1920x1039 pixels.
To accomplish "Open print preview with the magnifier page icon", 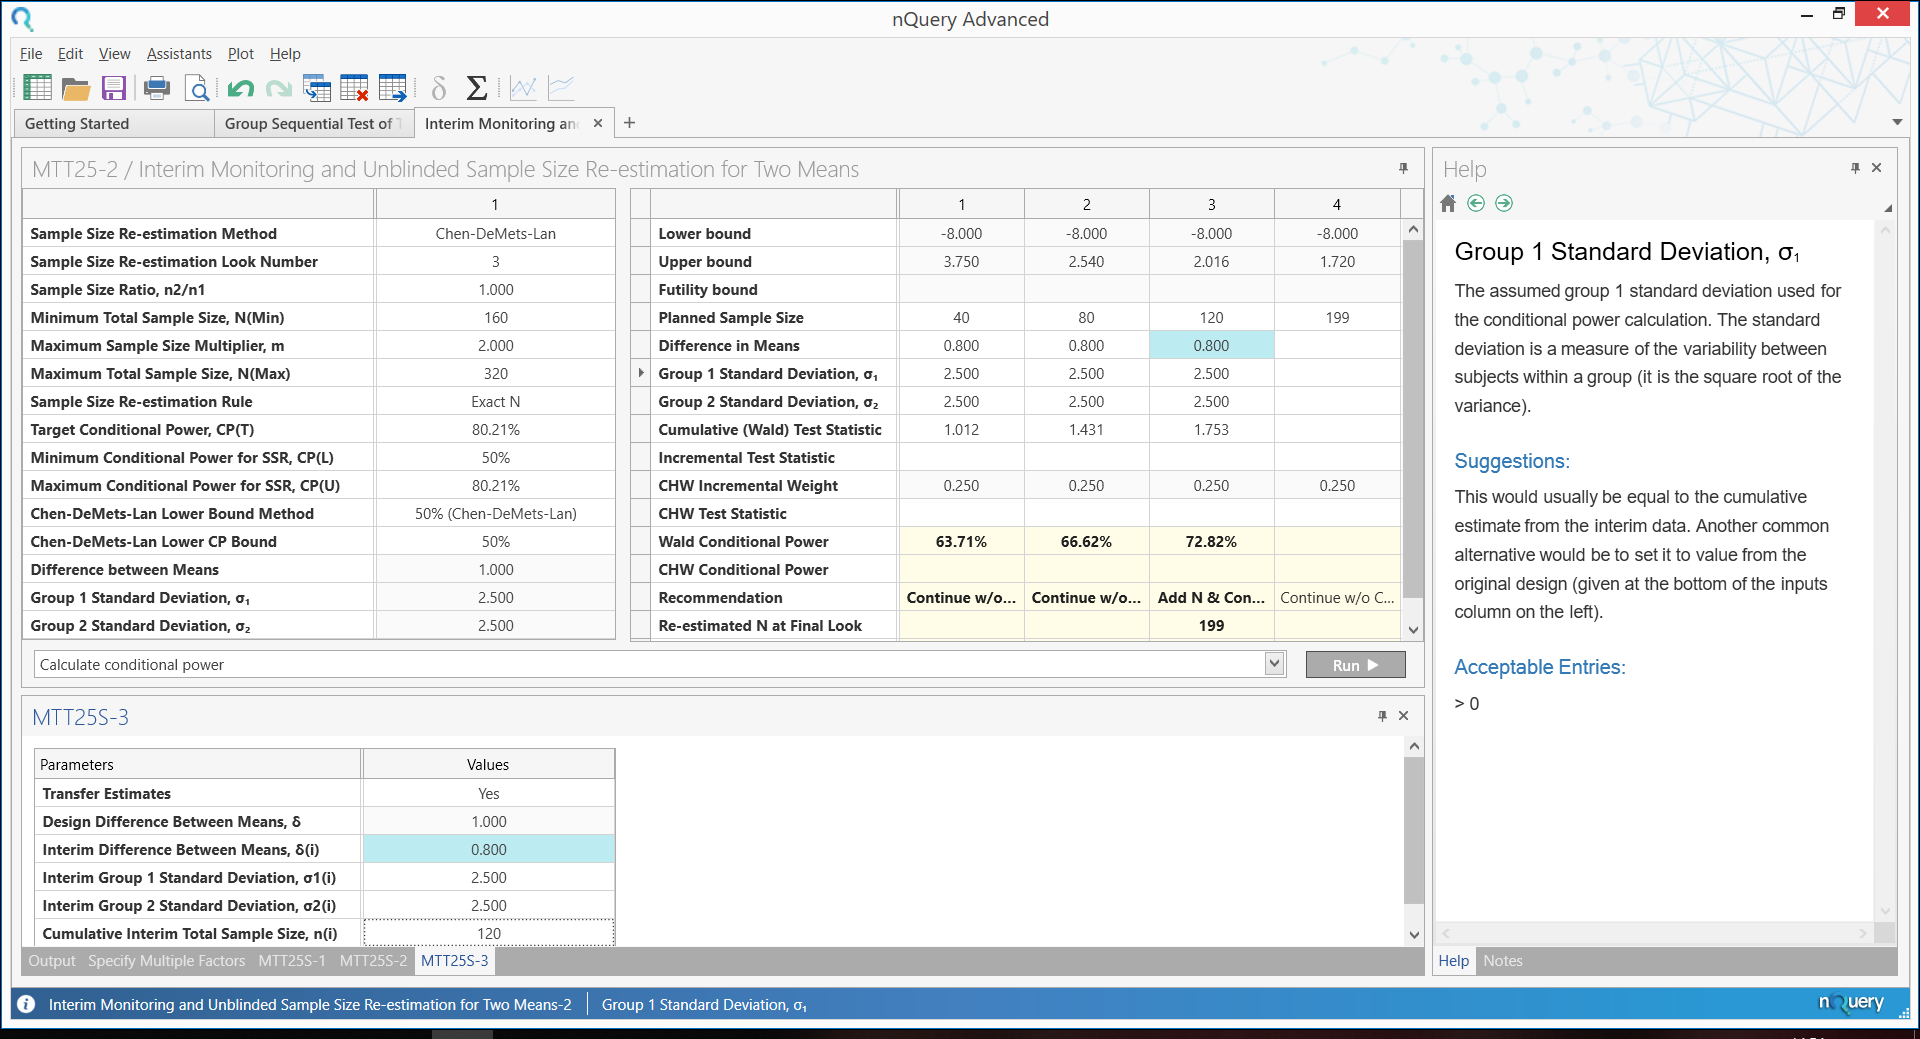I will pyautogui.click(x=198, y=89).
